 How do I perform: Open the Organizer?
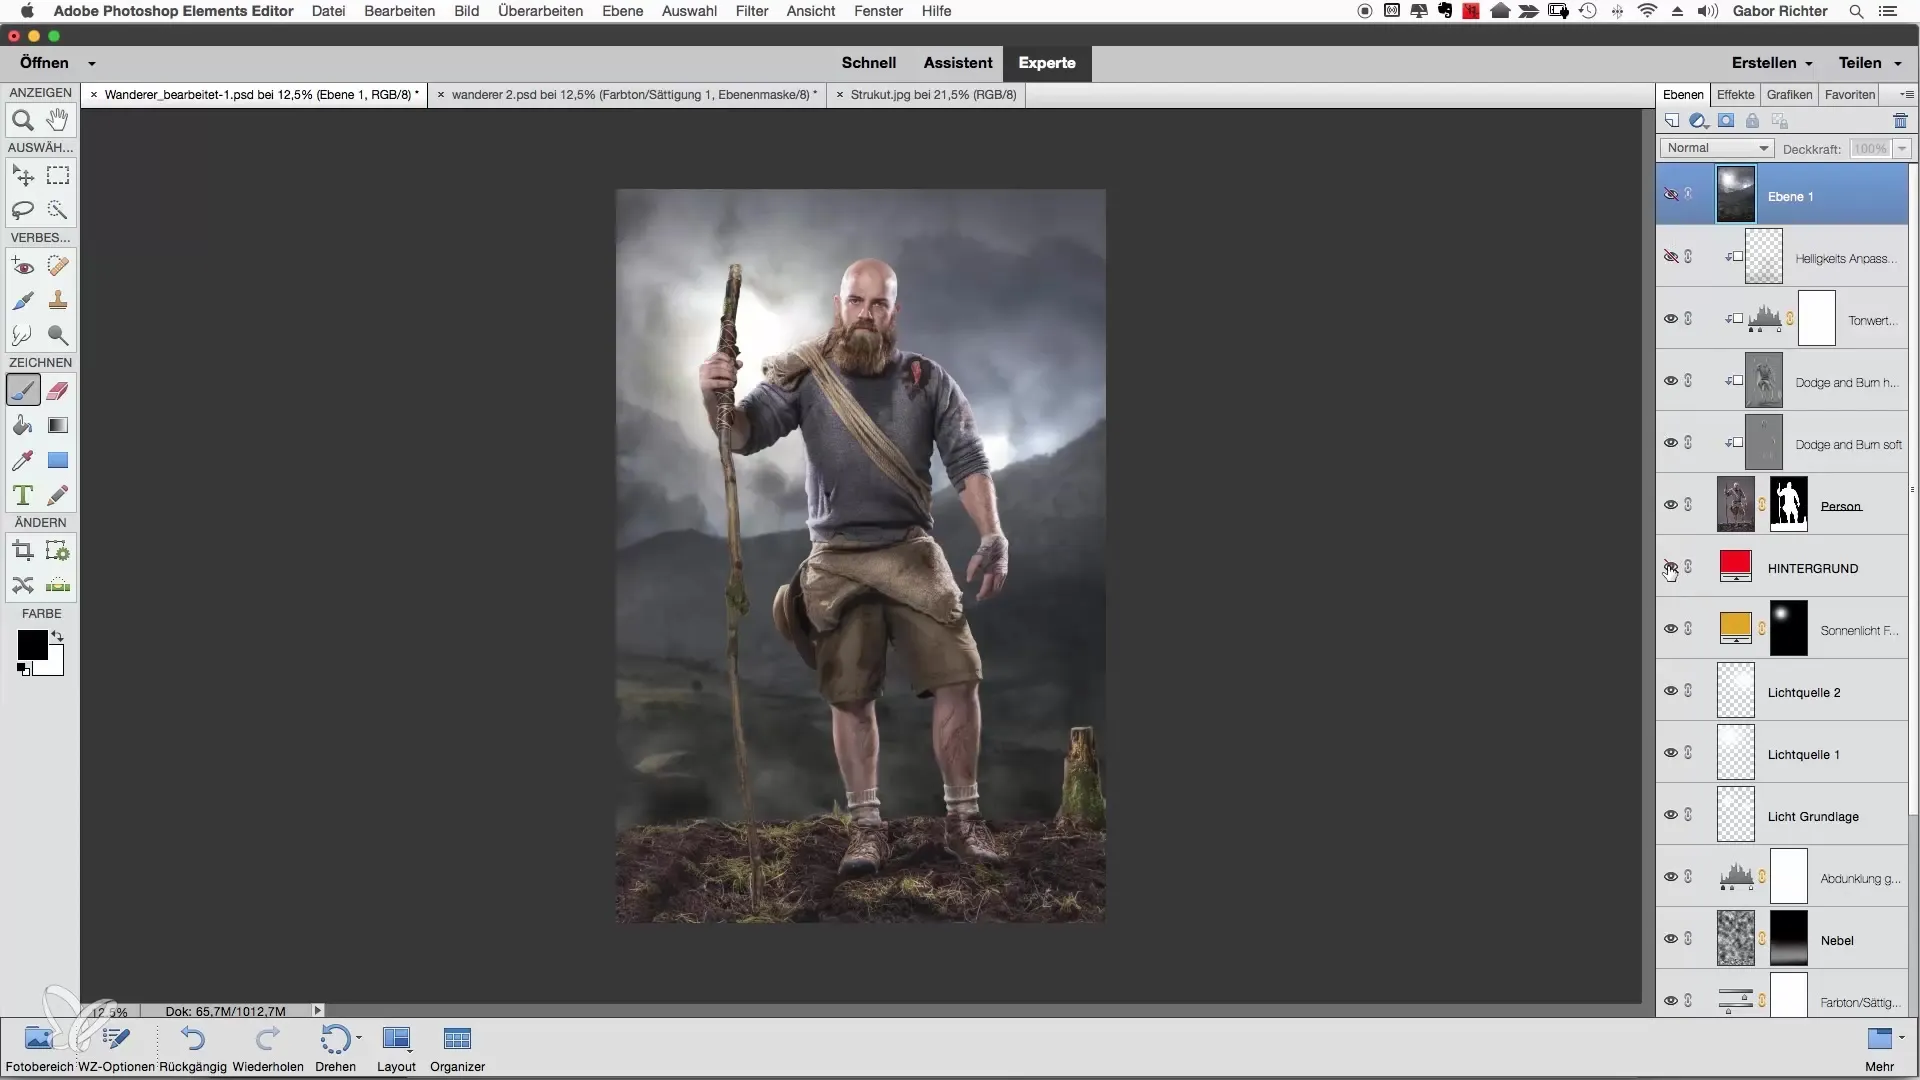click(457, 1049)
